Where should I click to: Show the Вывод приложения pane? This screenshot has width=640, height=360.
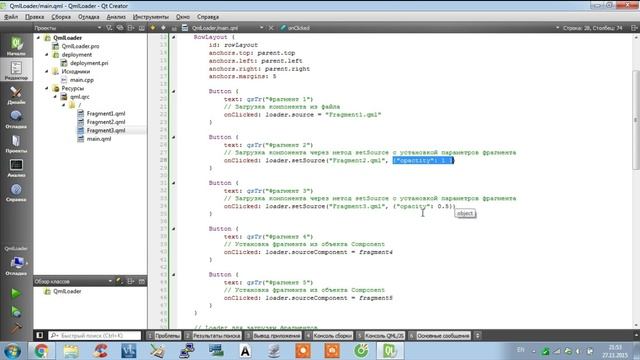[x=273, y=336]
